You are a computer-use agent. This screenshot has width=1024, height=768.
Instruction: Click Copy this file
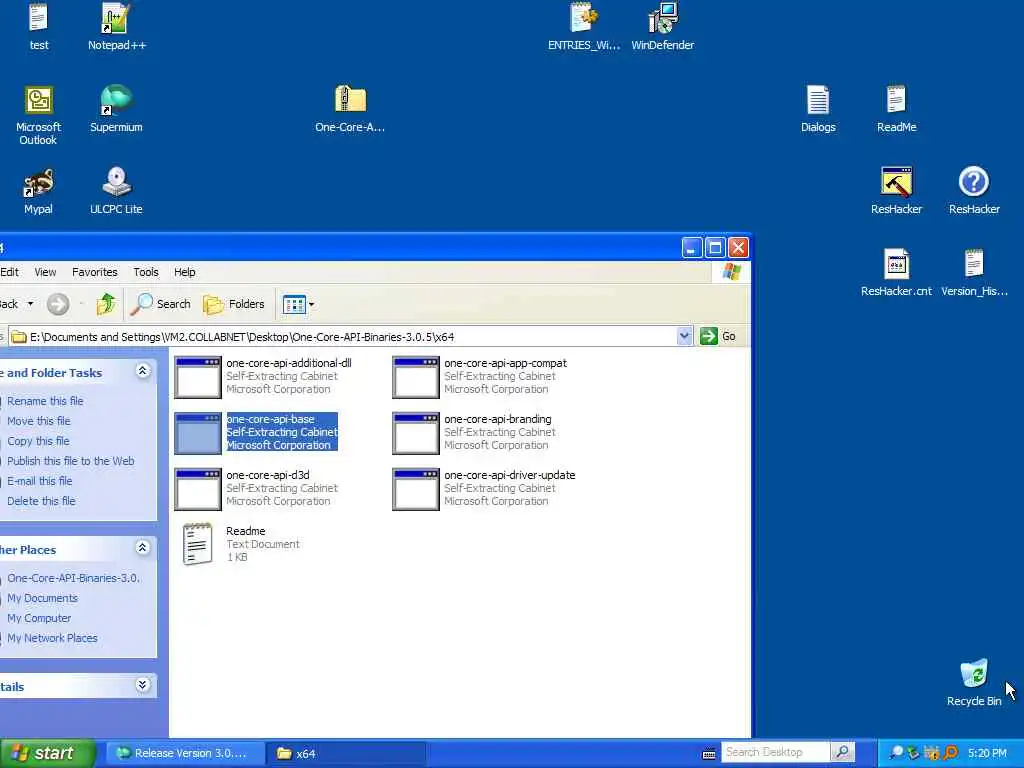38,441
